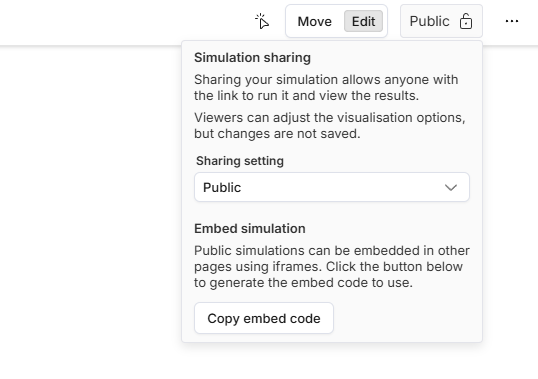
Task: Toggle the Public sharing button in toolbar
Action: [441, 21]
